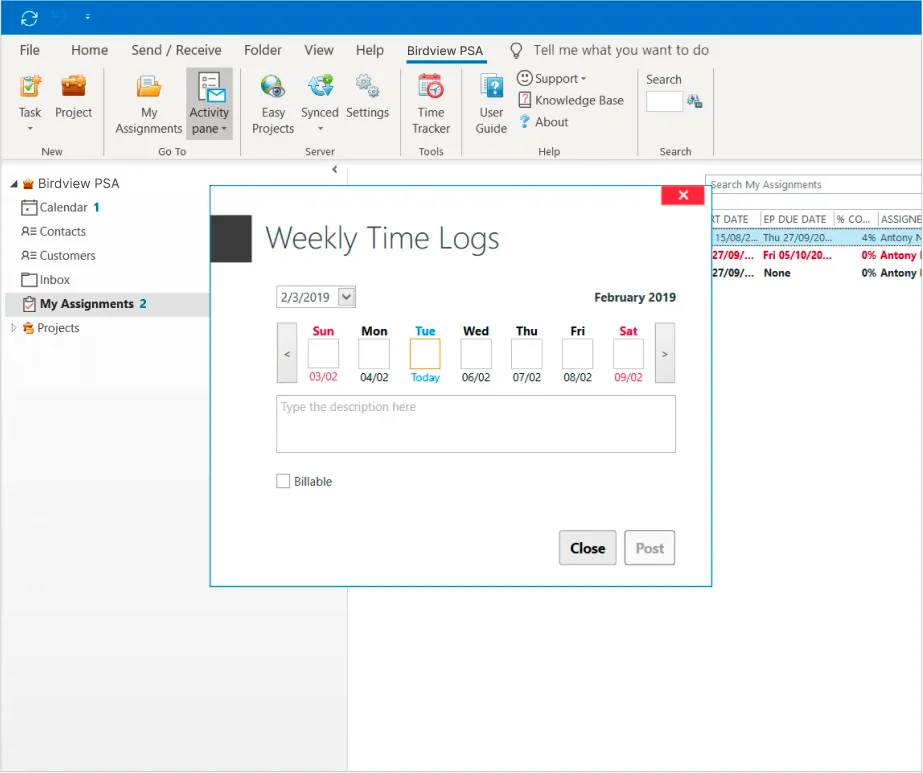Click the Mon 04/02 hours box

click(374, 353)
